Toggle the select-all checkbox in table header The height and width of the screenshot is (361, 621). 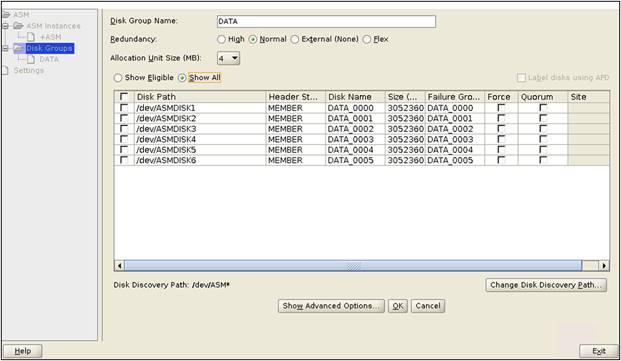pos(124,97)
